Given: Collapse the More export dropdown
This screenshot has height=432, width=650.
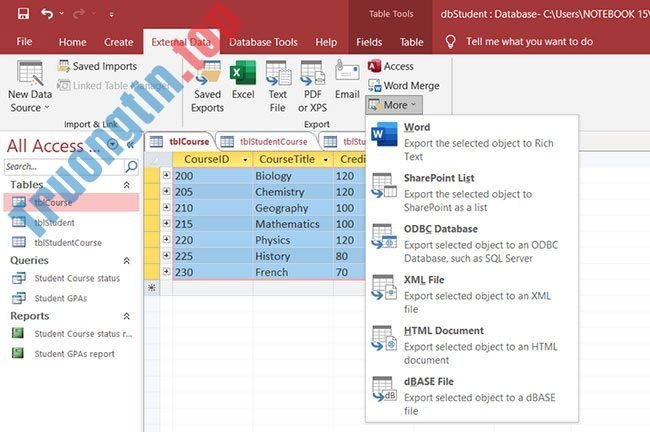Looking at the screenshot, I should (x=394, y=105).
